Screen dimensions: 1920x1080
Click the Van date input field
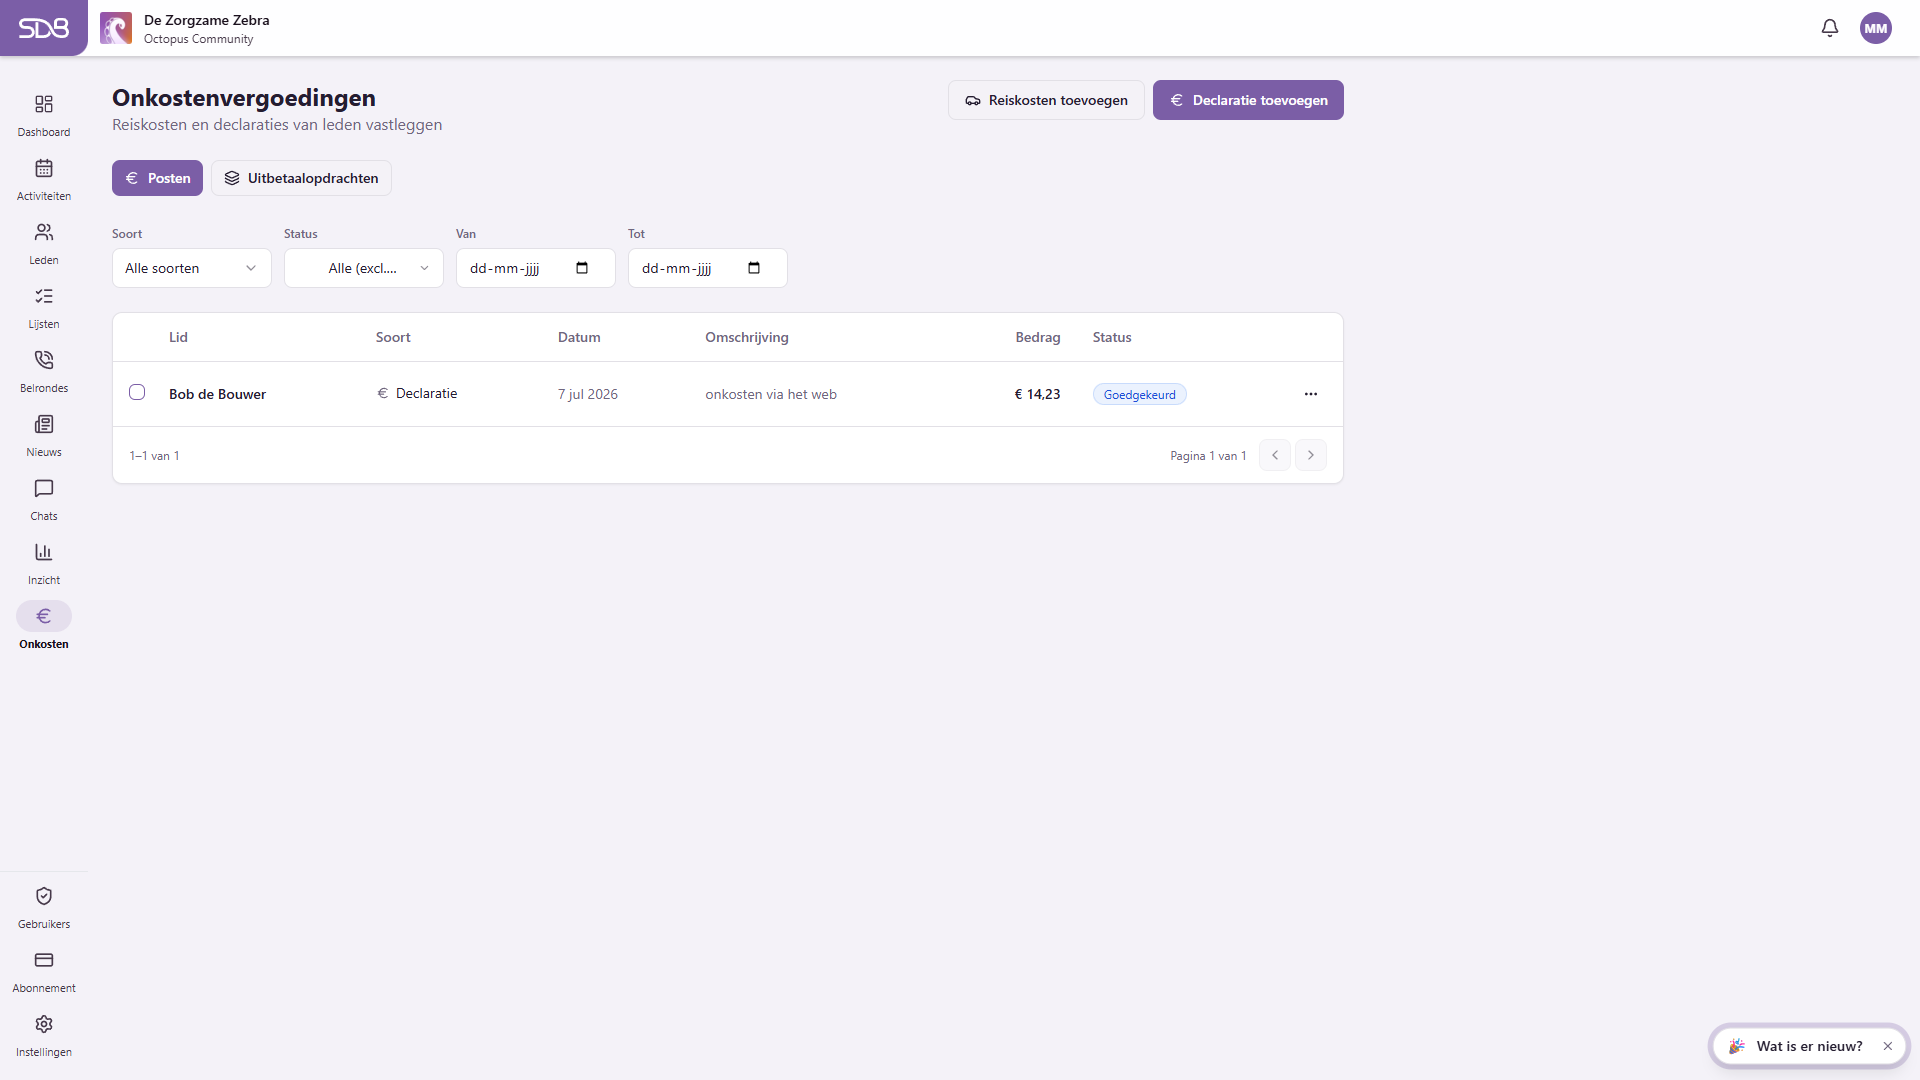tap(536, 268)
